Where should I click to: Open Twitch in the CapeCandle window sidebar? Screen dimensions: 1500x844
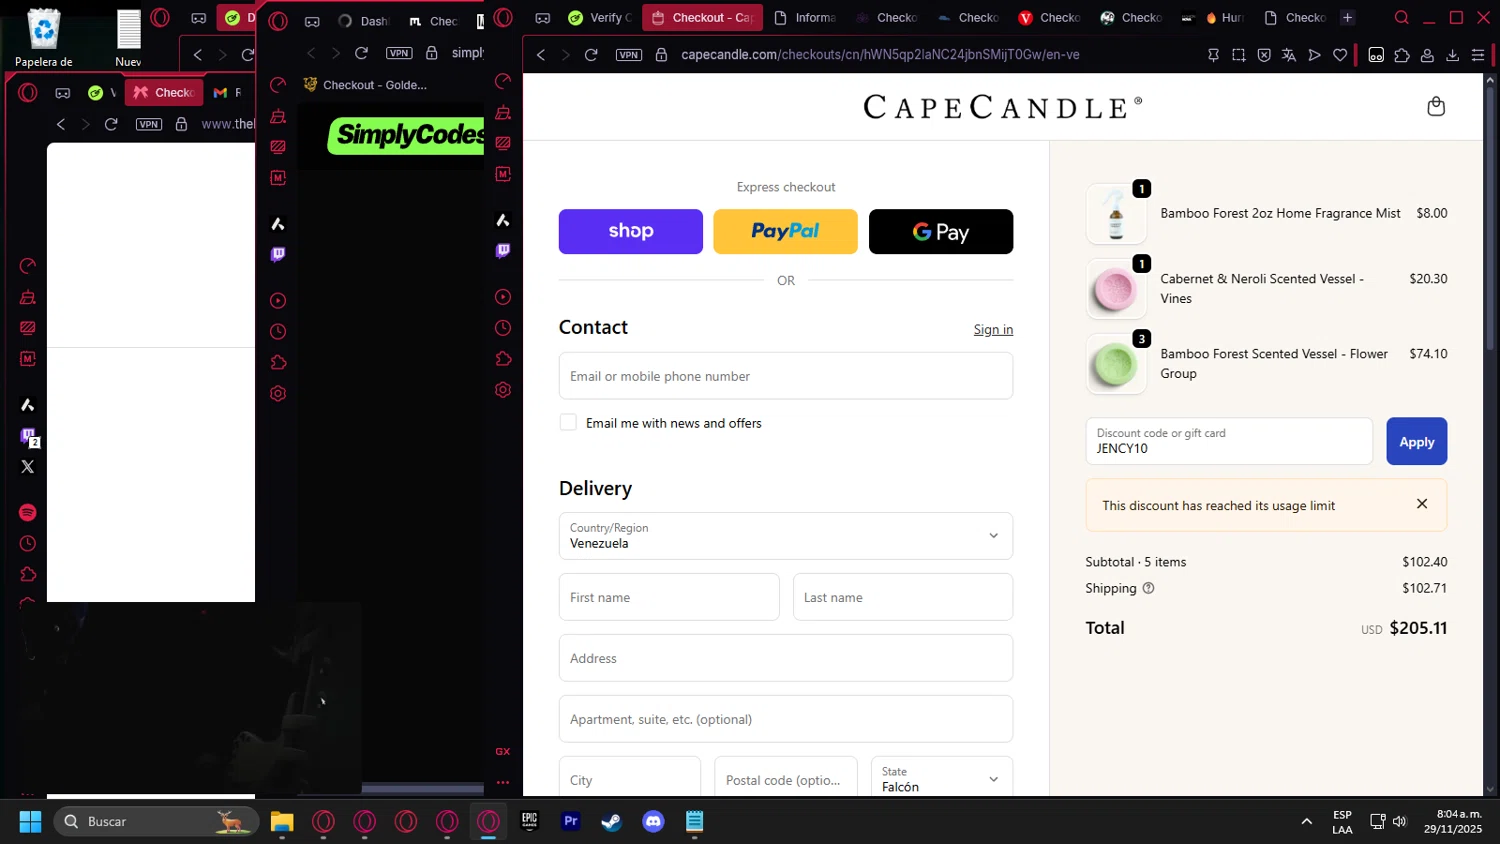pyautogui.click(x=503, y=250)
